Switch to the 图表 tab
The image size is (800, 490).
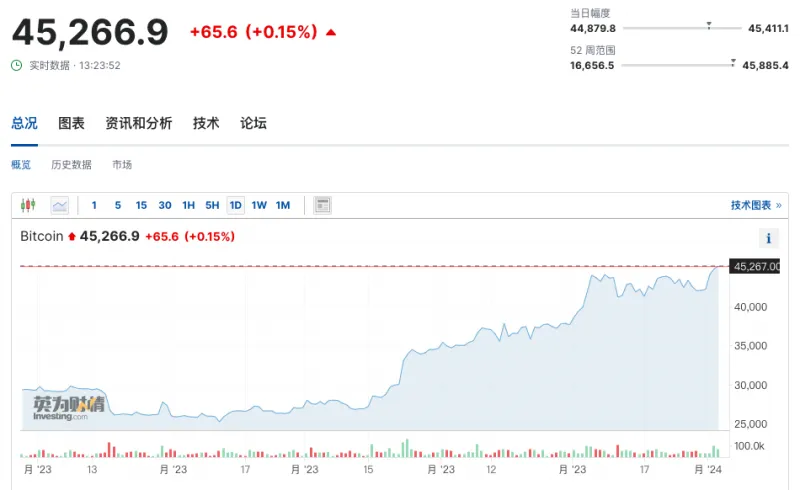point(71,123)
